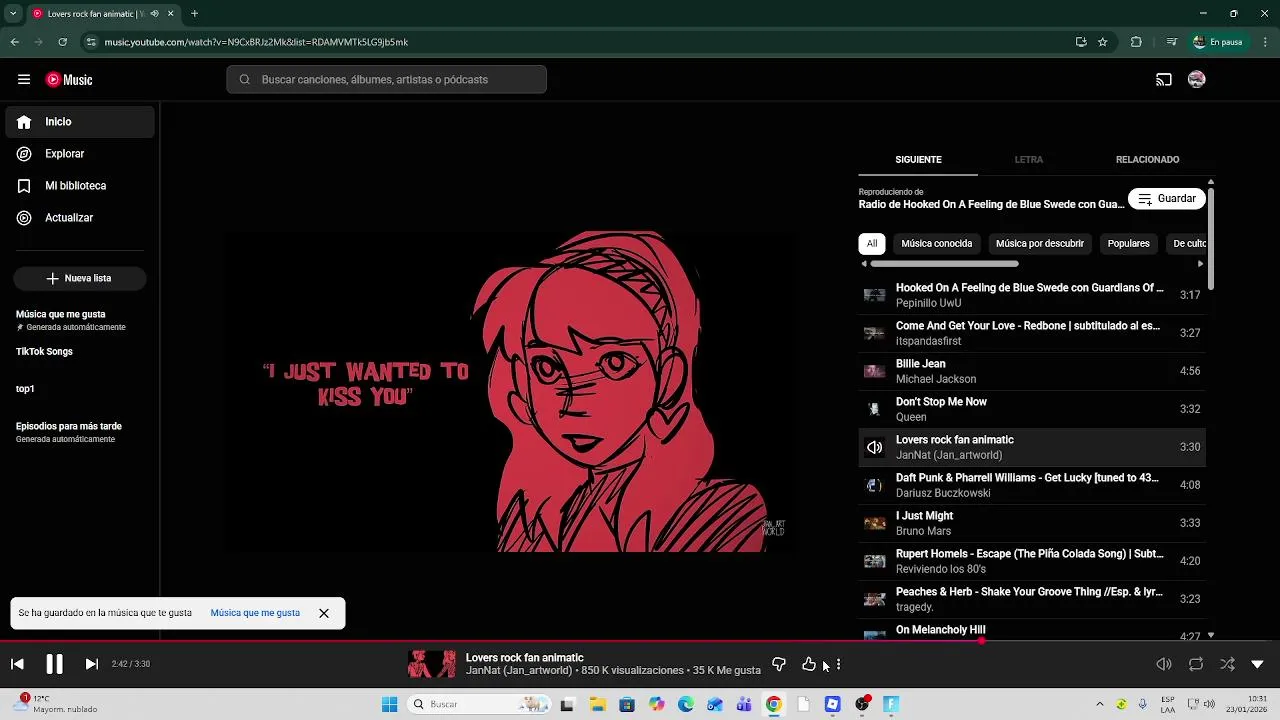Image resolution: width=1280 pixels, height=720 pixels.
Task: Open Chrome extensions puzzle icon
Action: tap(1136, 42)
